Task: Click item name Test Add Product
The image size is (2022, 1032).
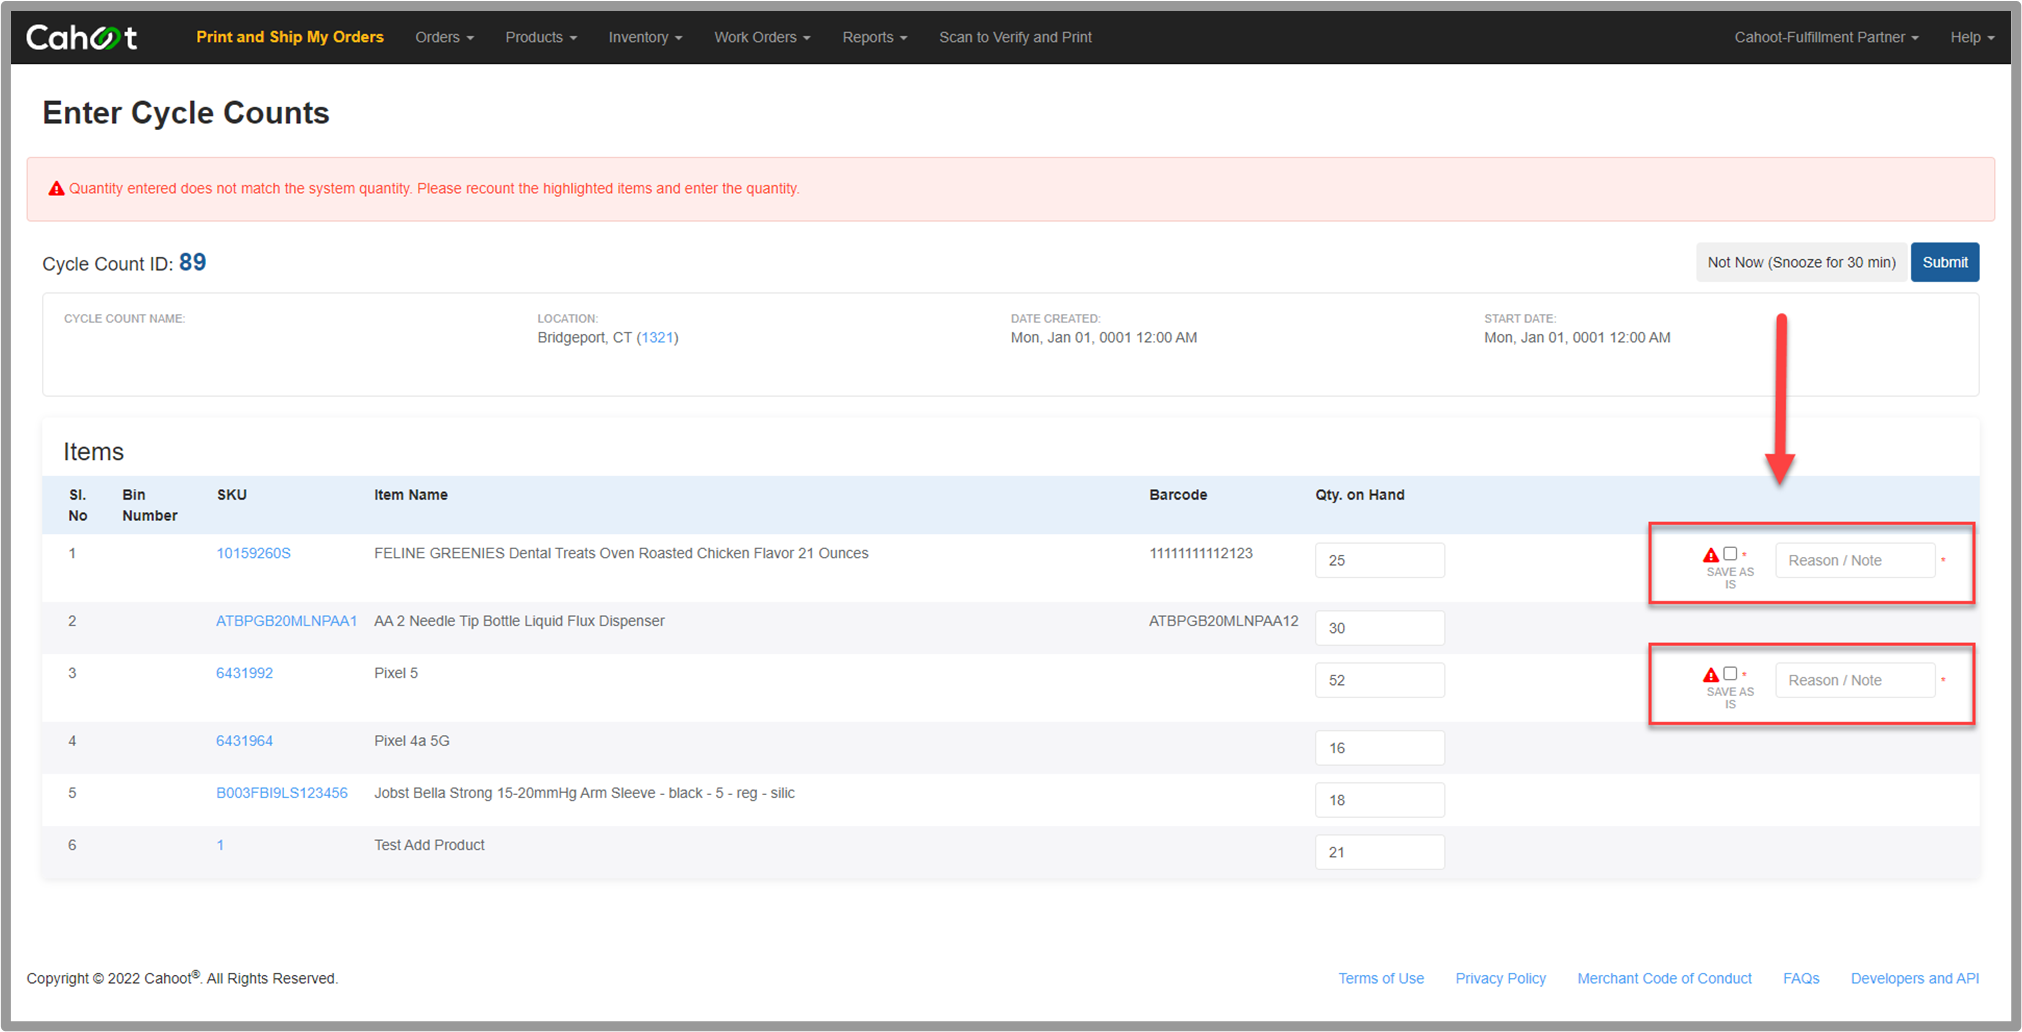Action: click(x=429, y=845)
